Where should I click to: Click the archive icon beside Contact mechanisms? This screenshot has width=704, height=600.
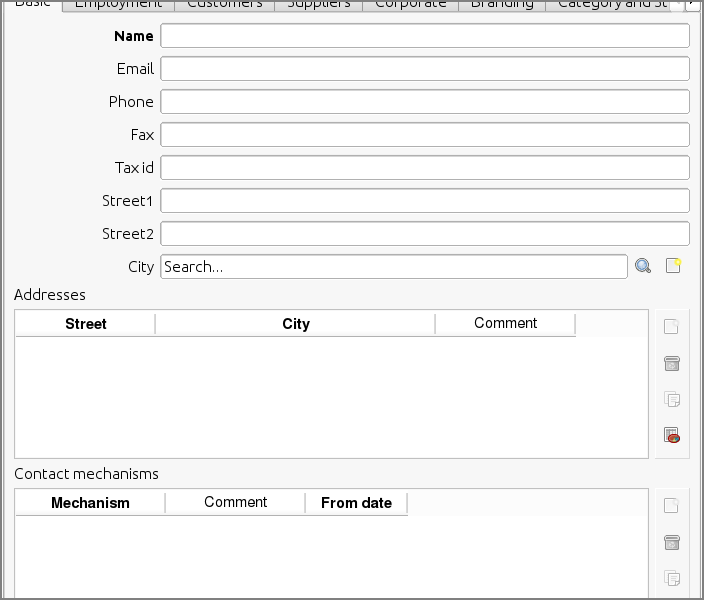[672, 542]
